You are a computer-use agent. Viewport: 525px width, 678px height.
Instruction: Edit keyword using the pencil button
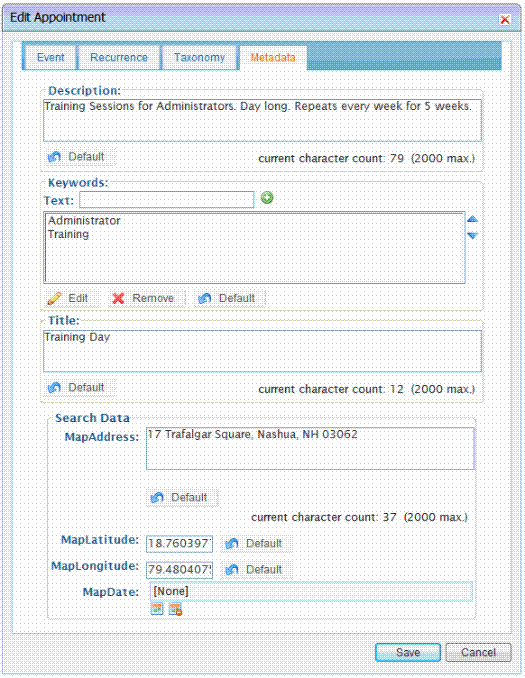pyautogui.click(x=67, y=298)
